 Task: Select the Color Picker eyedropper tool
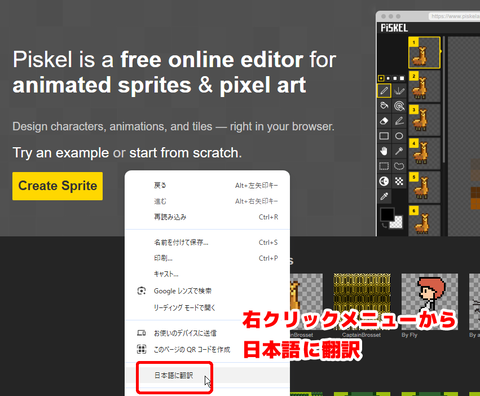coord(384,196)
